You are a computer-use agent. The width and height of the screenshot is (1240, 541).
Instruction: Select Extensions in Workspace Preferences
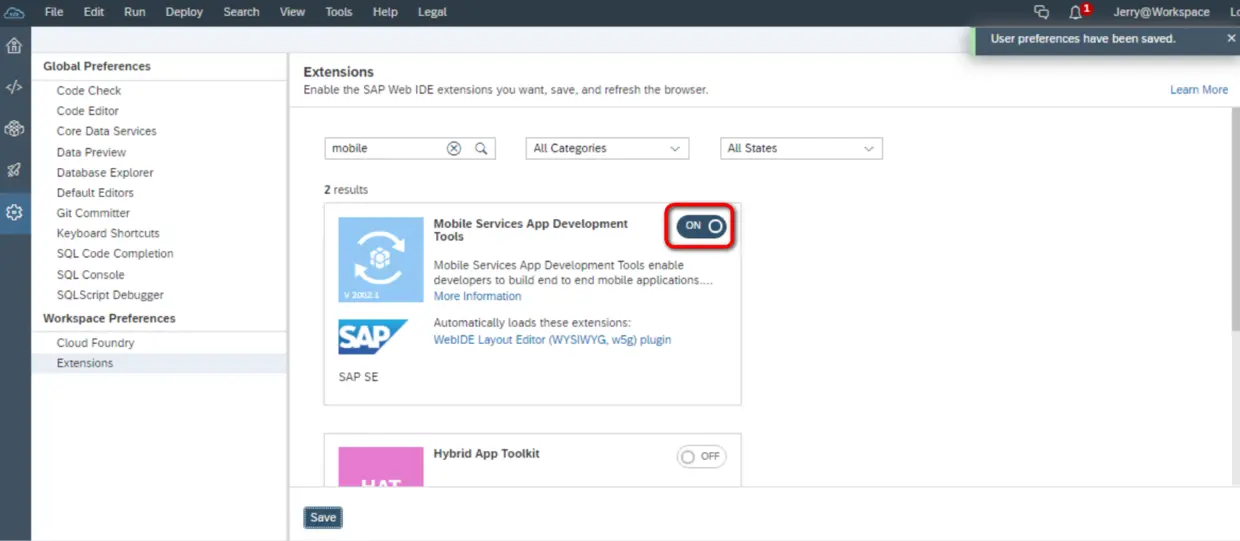pyautogui.click(x=85, y=363)
